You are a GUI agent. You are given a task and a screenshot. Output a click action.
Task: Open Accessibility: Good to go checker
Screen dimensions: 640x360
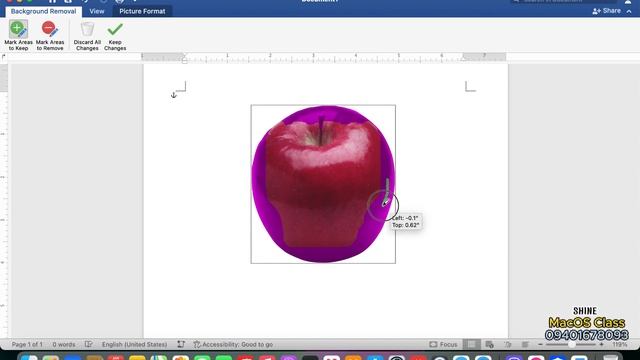[233, 344]
